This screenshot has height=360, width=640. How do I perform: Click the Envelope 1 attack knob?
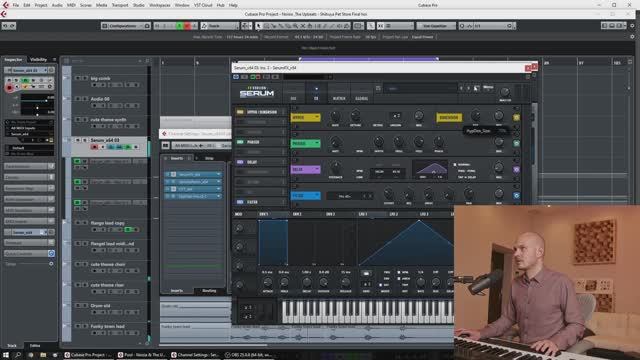267,282
